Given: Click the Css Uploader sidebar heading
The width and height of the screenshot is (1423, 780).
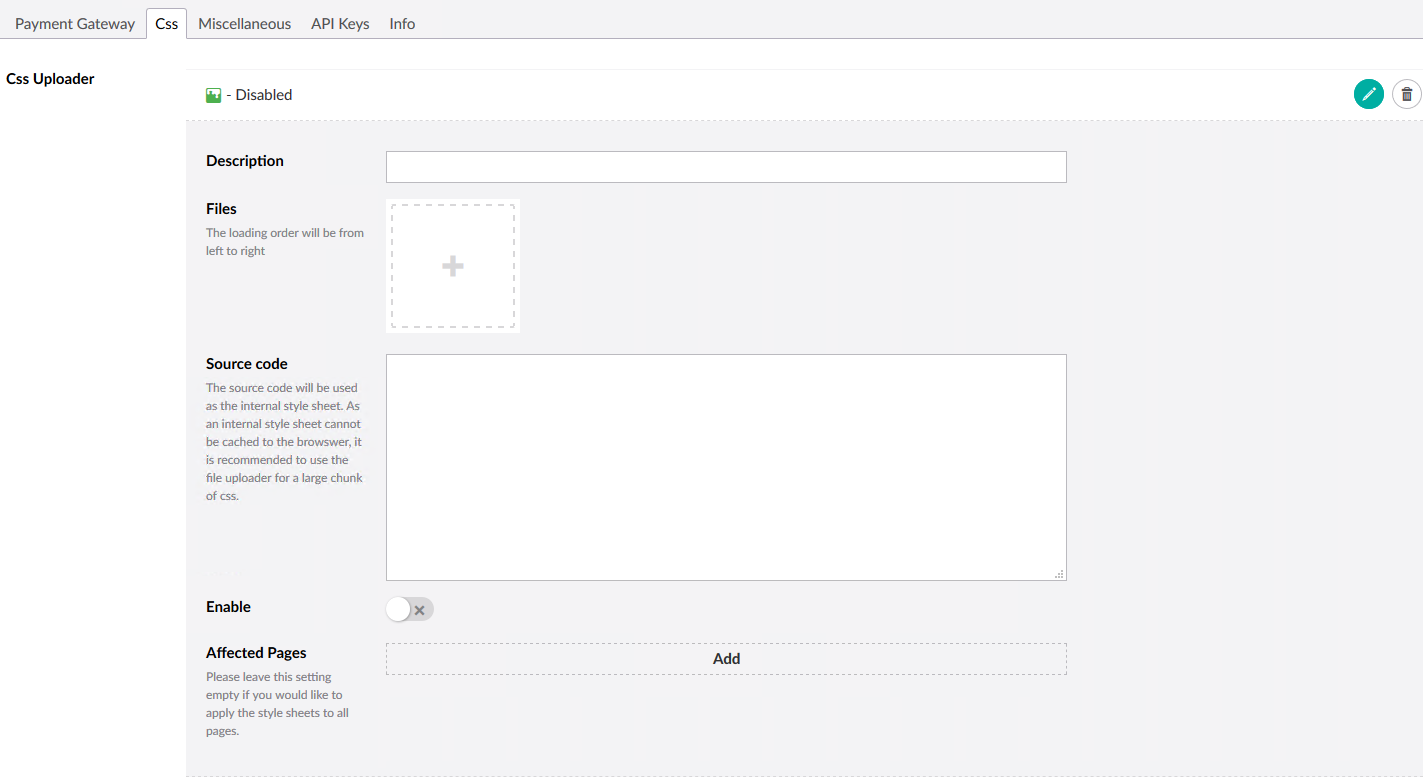Looking at the screenshot, I should [x=50, y=78].
